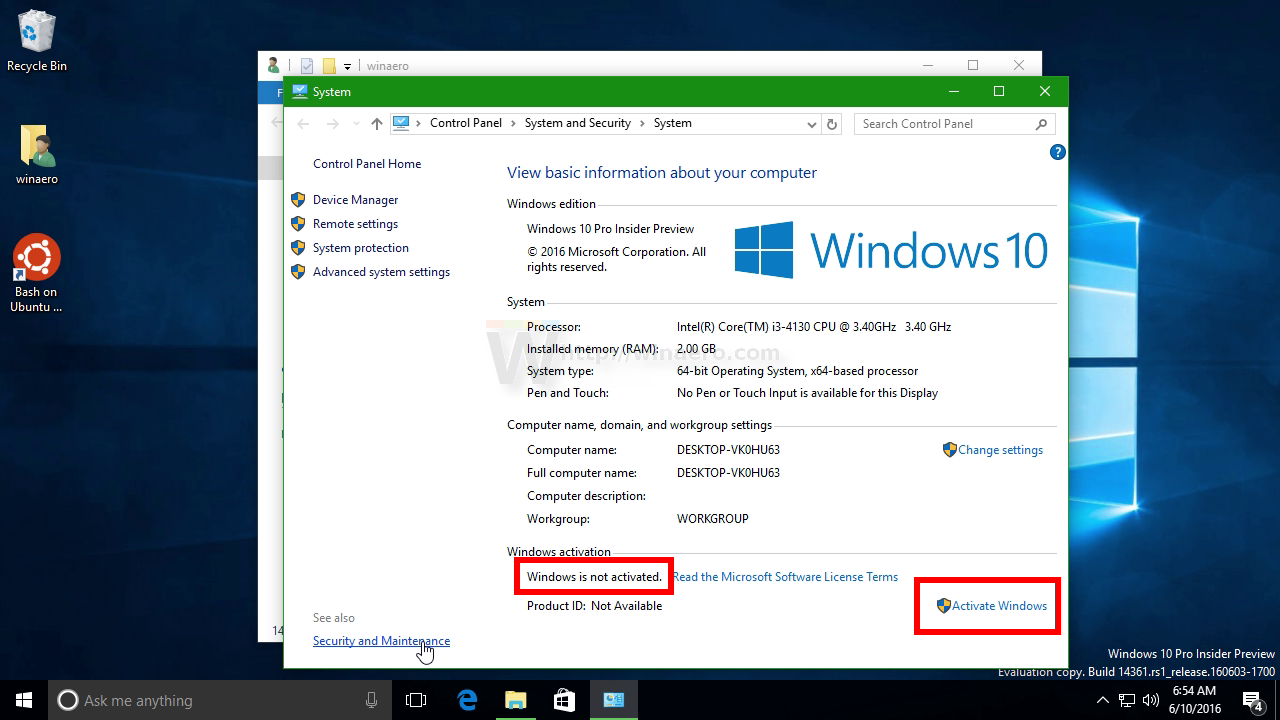Open Action Center from the system tray
Screen dimensions: 1280x720
pos(1251,700)
